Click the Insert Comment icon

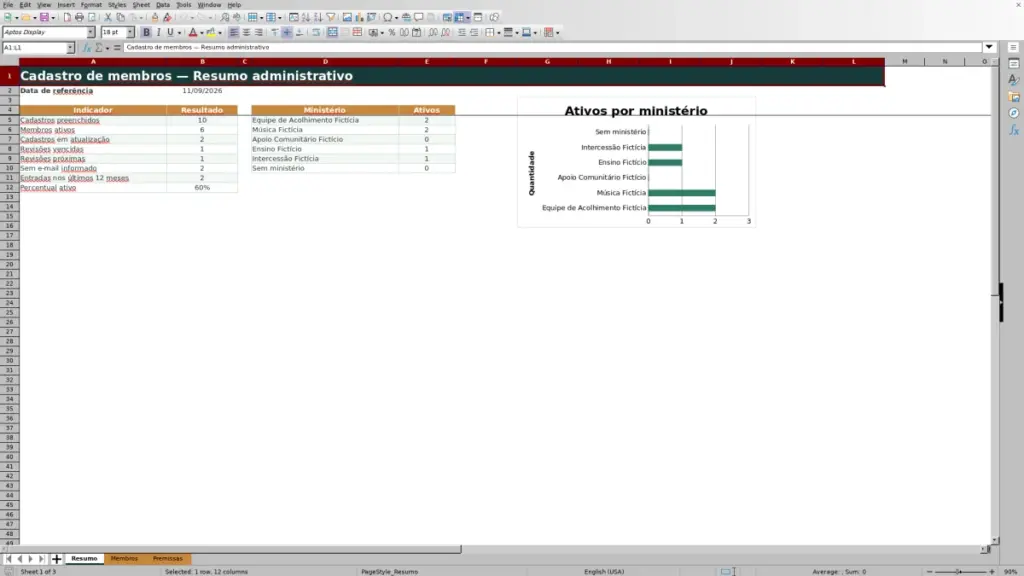pos(419,18)
